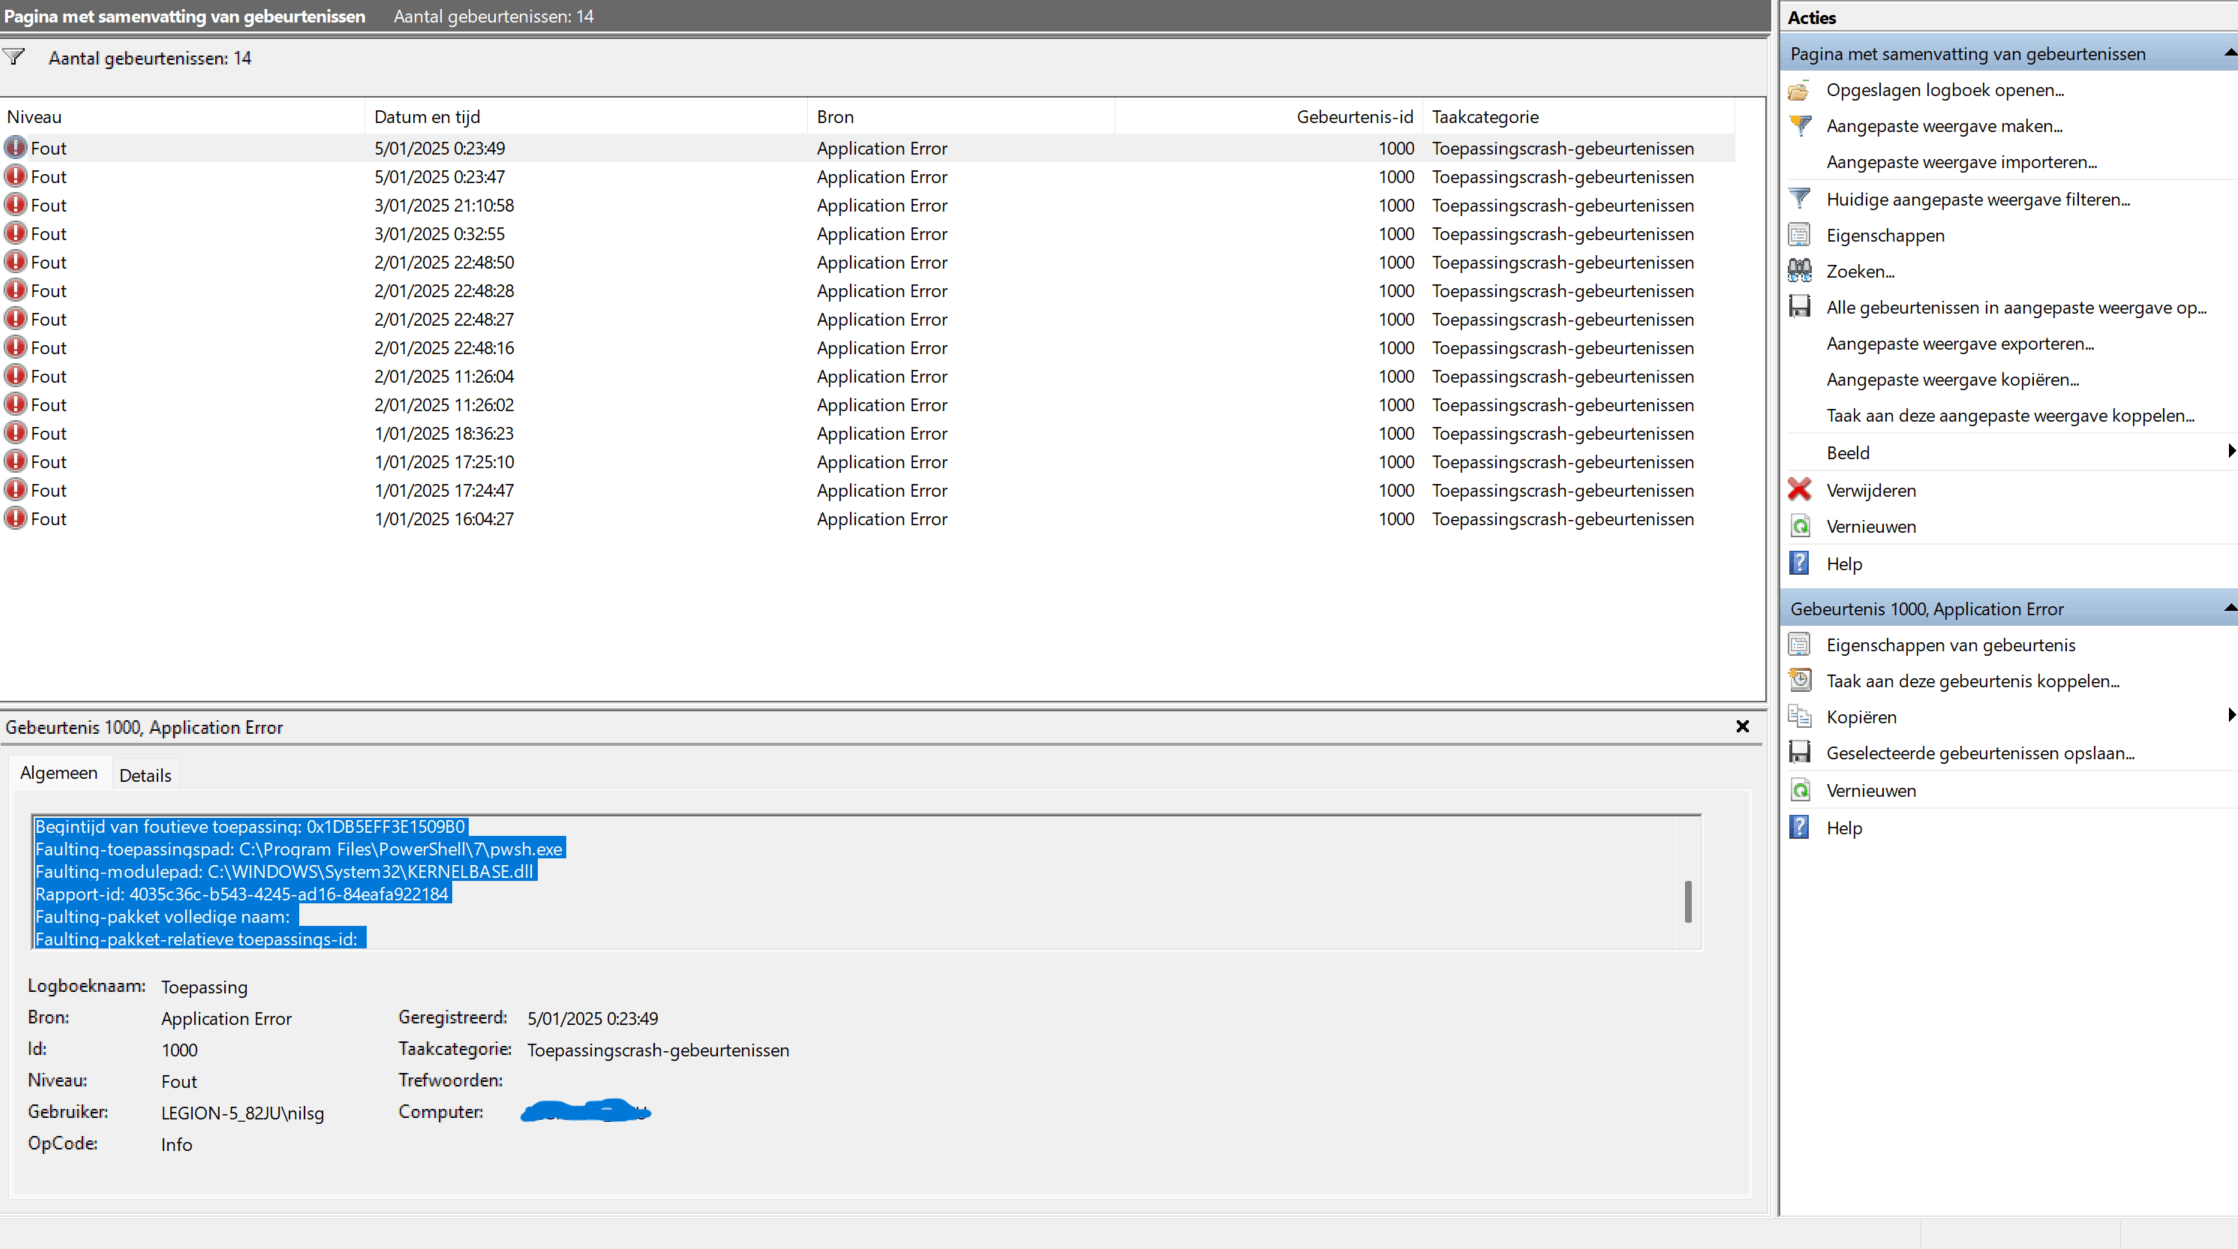Select the Algemeen tab
This screenshot has height=1249, width=2238.
pos(59,773)
